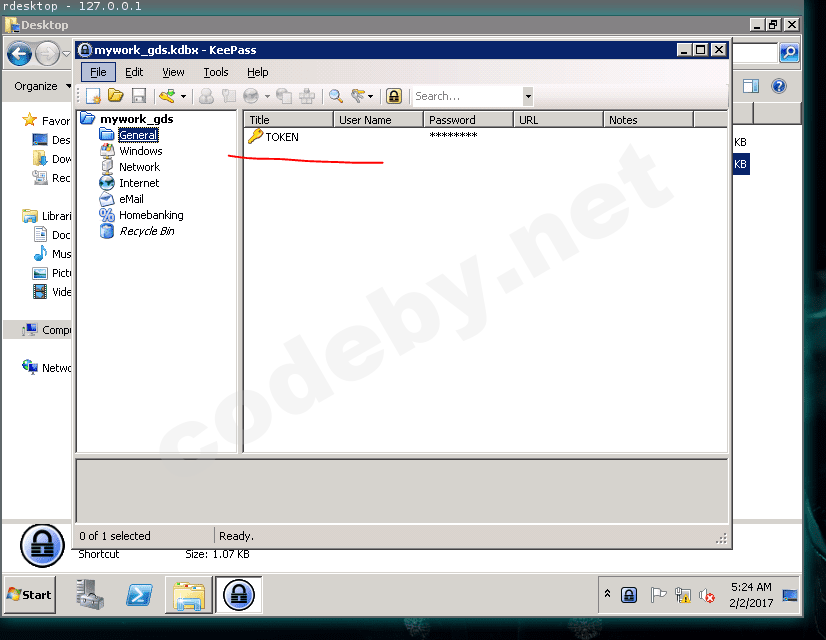This screenshot has width=826, height=640.
Task: Switch to Windows Explorer taskbar button
Action: pos(189,595)
